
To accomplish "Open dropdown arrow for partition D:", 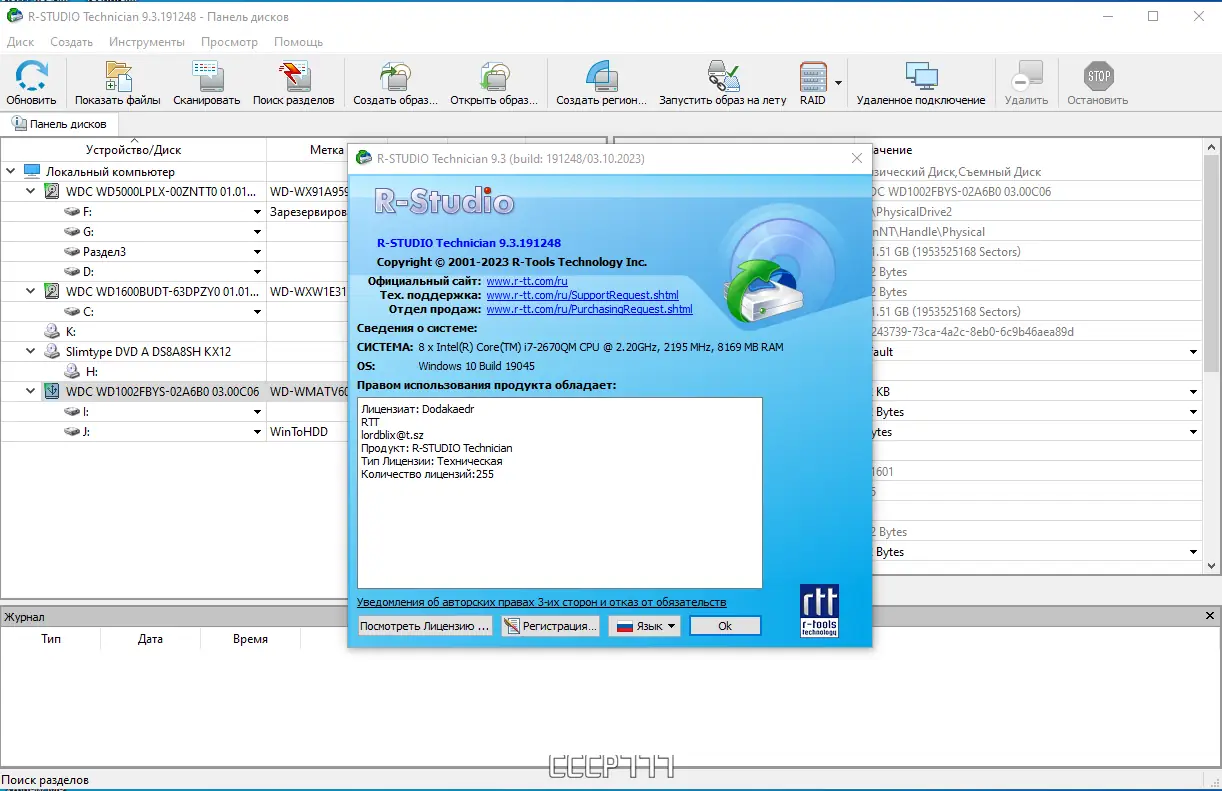I will [x=258, y=272].
